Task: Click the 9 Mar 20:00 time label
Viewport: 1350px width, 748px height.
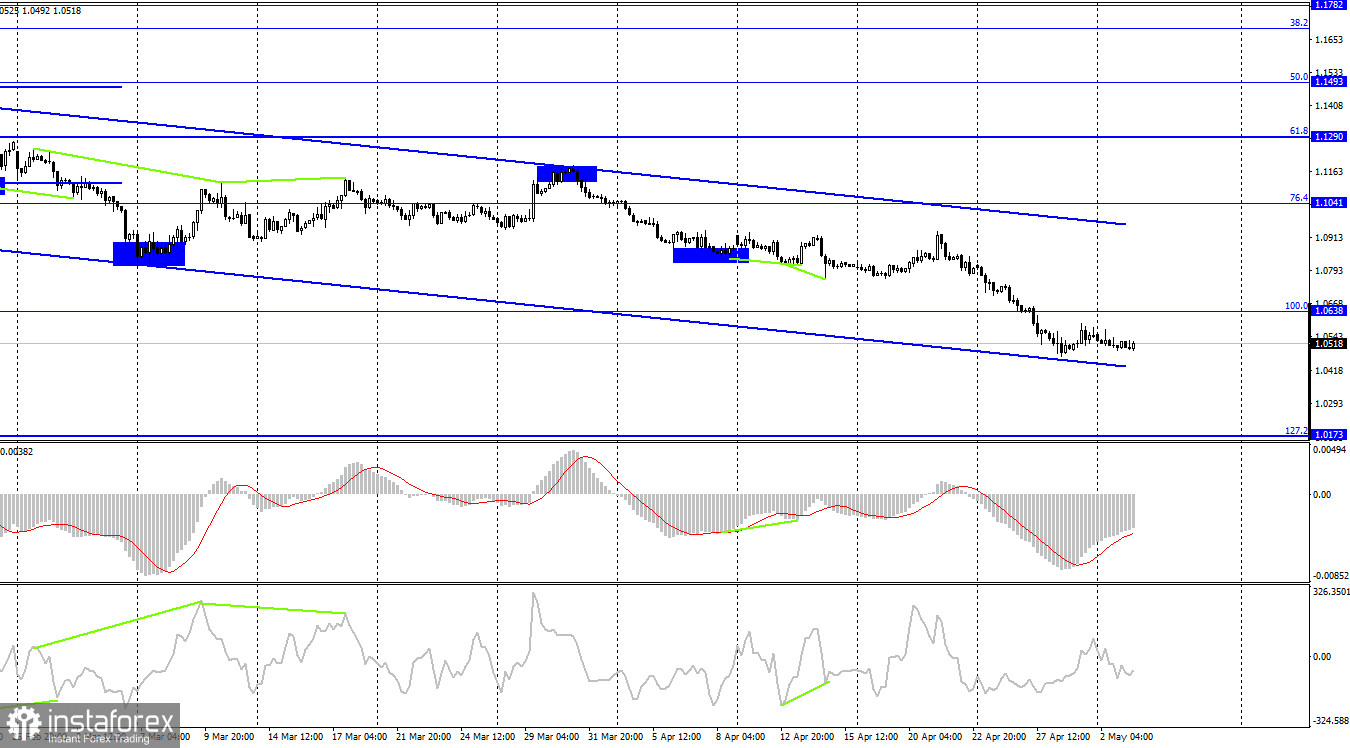Action: click(x=227, y=736)
